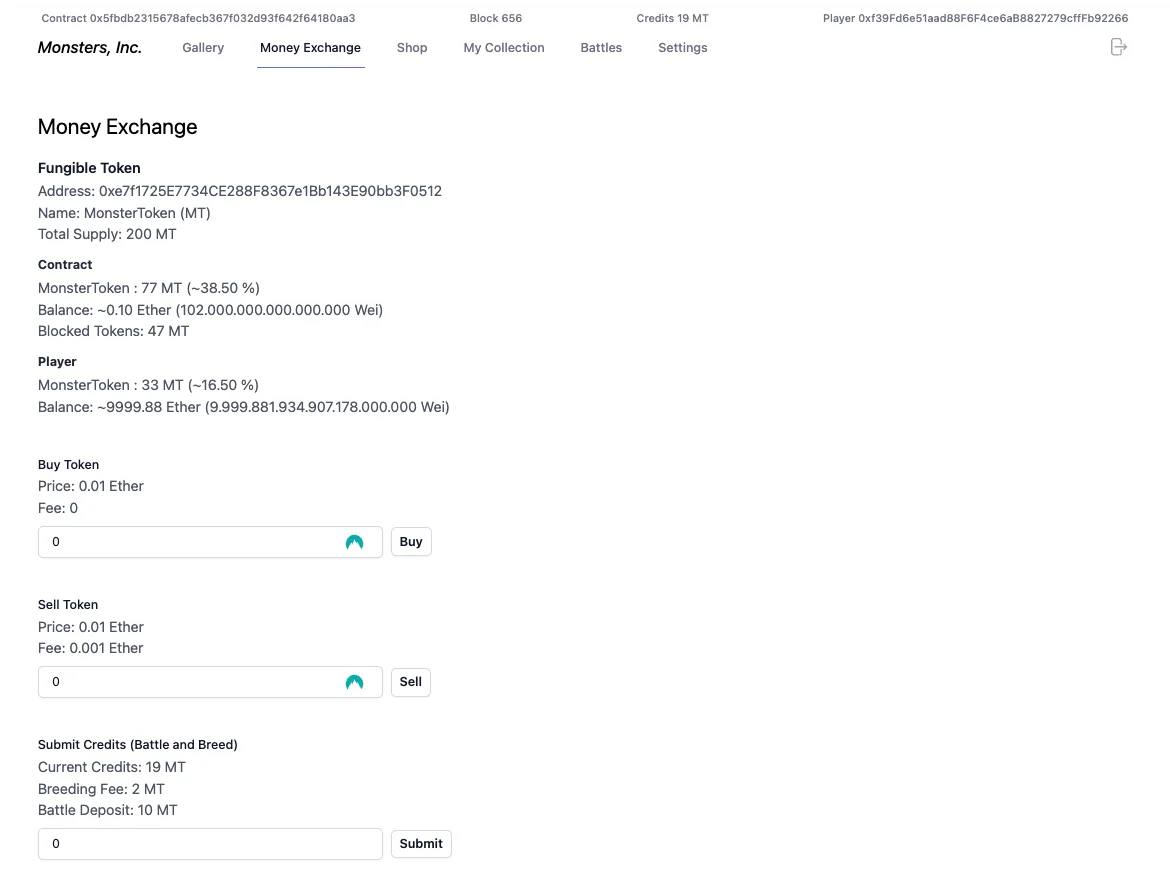Focus the Buy Token amount field
Viewport: 1170px width, 882px height.
190,542
